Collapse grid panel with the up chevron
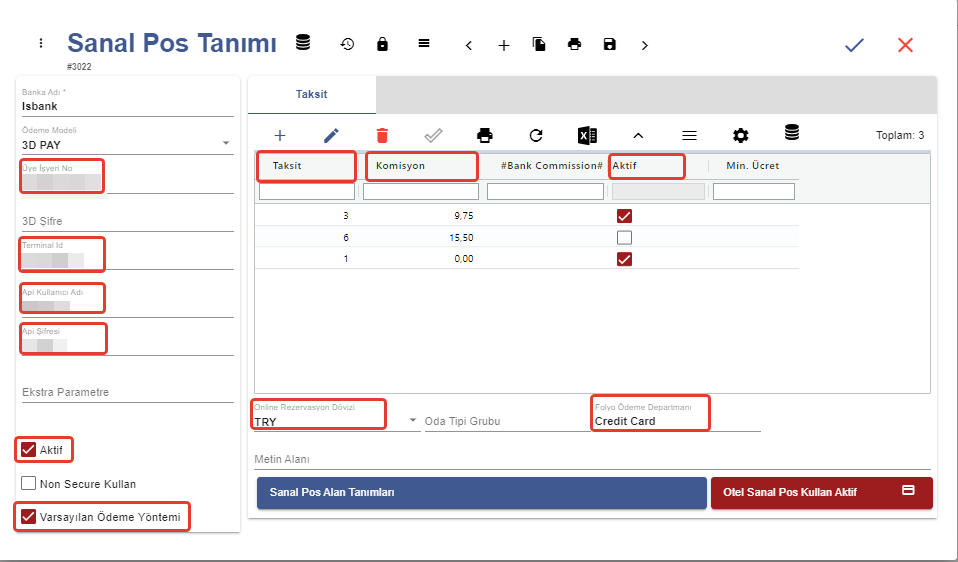958x562 pixels. (x=638, y=135)
